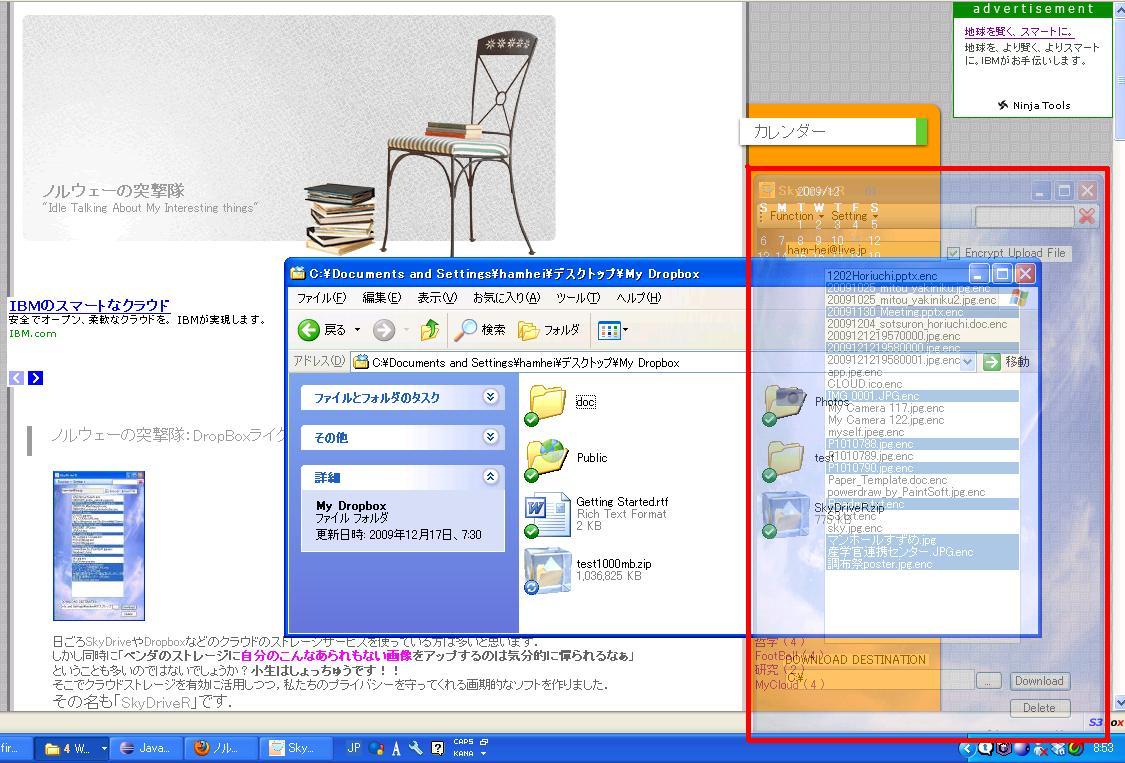Toggle the Folders (フォルダ) pane button
Screen dimensions: 1125x763
549,330
